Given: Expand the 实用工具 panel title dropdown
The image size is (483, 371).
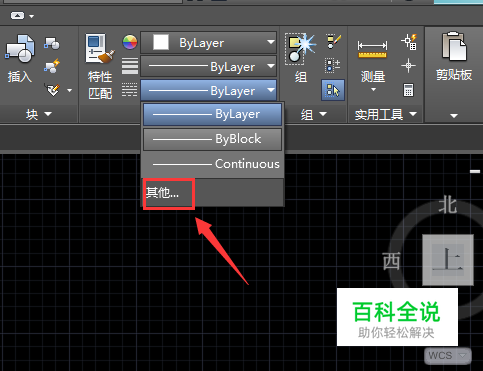Looking at the screenshot, I should click(386, 114).
